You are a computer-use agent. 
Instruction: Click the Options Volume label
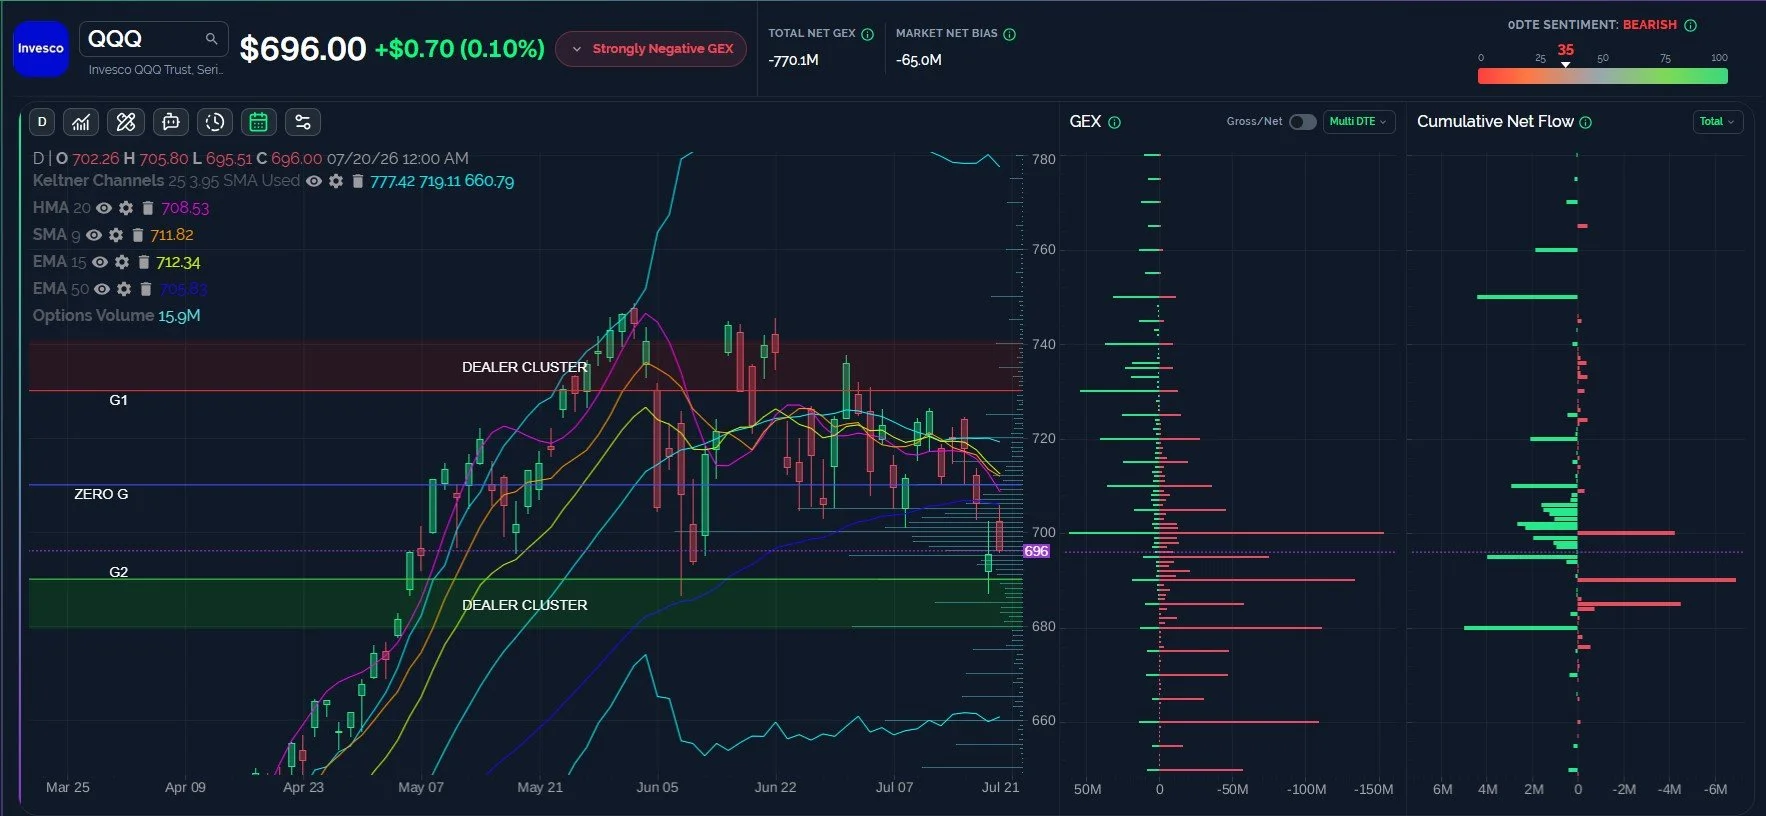pos(93,316)
